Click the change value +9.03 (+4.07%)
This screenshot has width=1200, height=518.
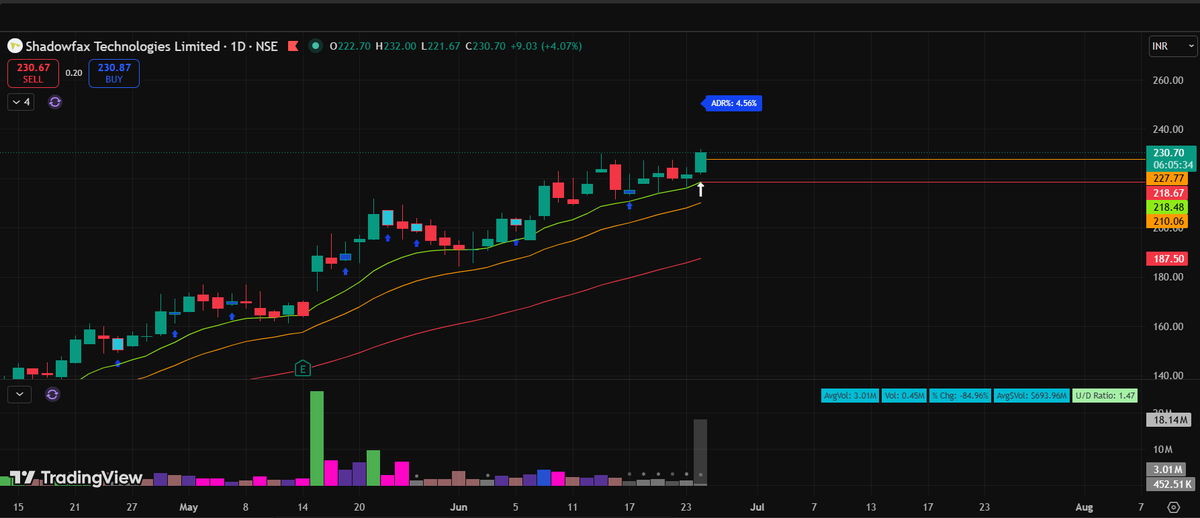(546, 46)
